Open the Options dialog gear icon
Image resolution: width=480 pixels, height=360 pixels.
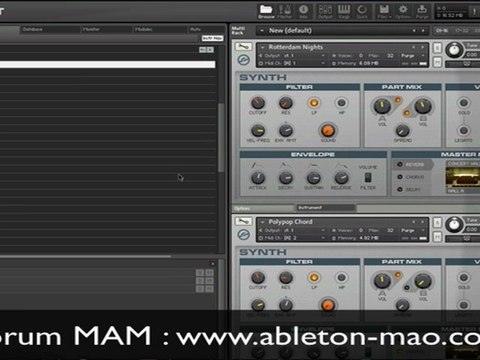(403, 11)
